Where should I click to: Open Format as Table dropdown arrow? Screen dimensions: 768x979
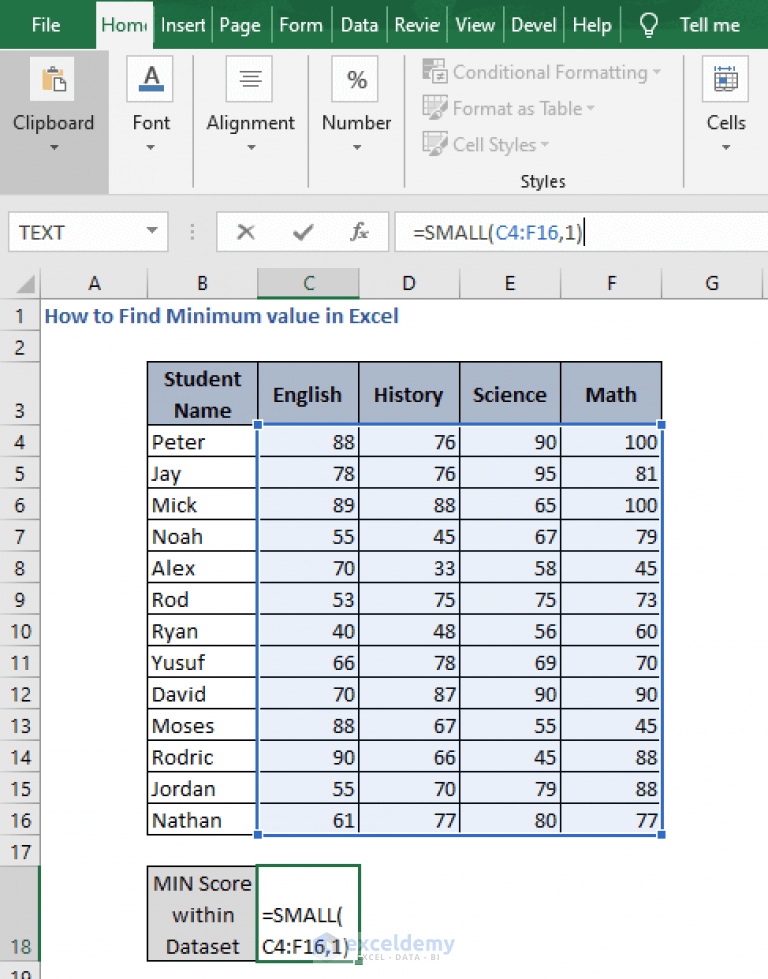click(x=591, y=109)
